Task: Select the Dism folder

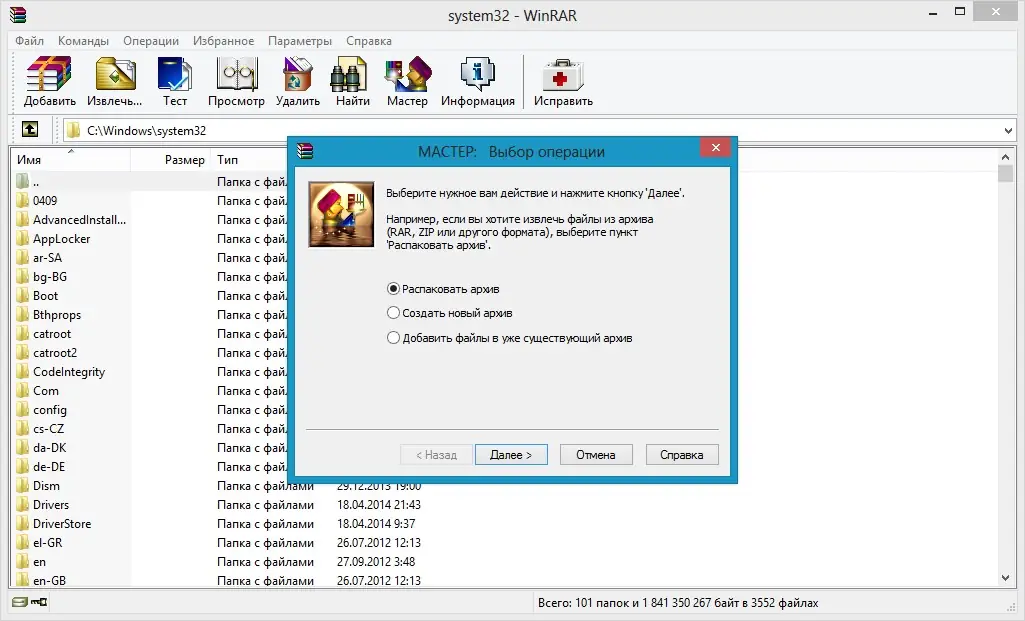Action: click(46, 486)
